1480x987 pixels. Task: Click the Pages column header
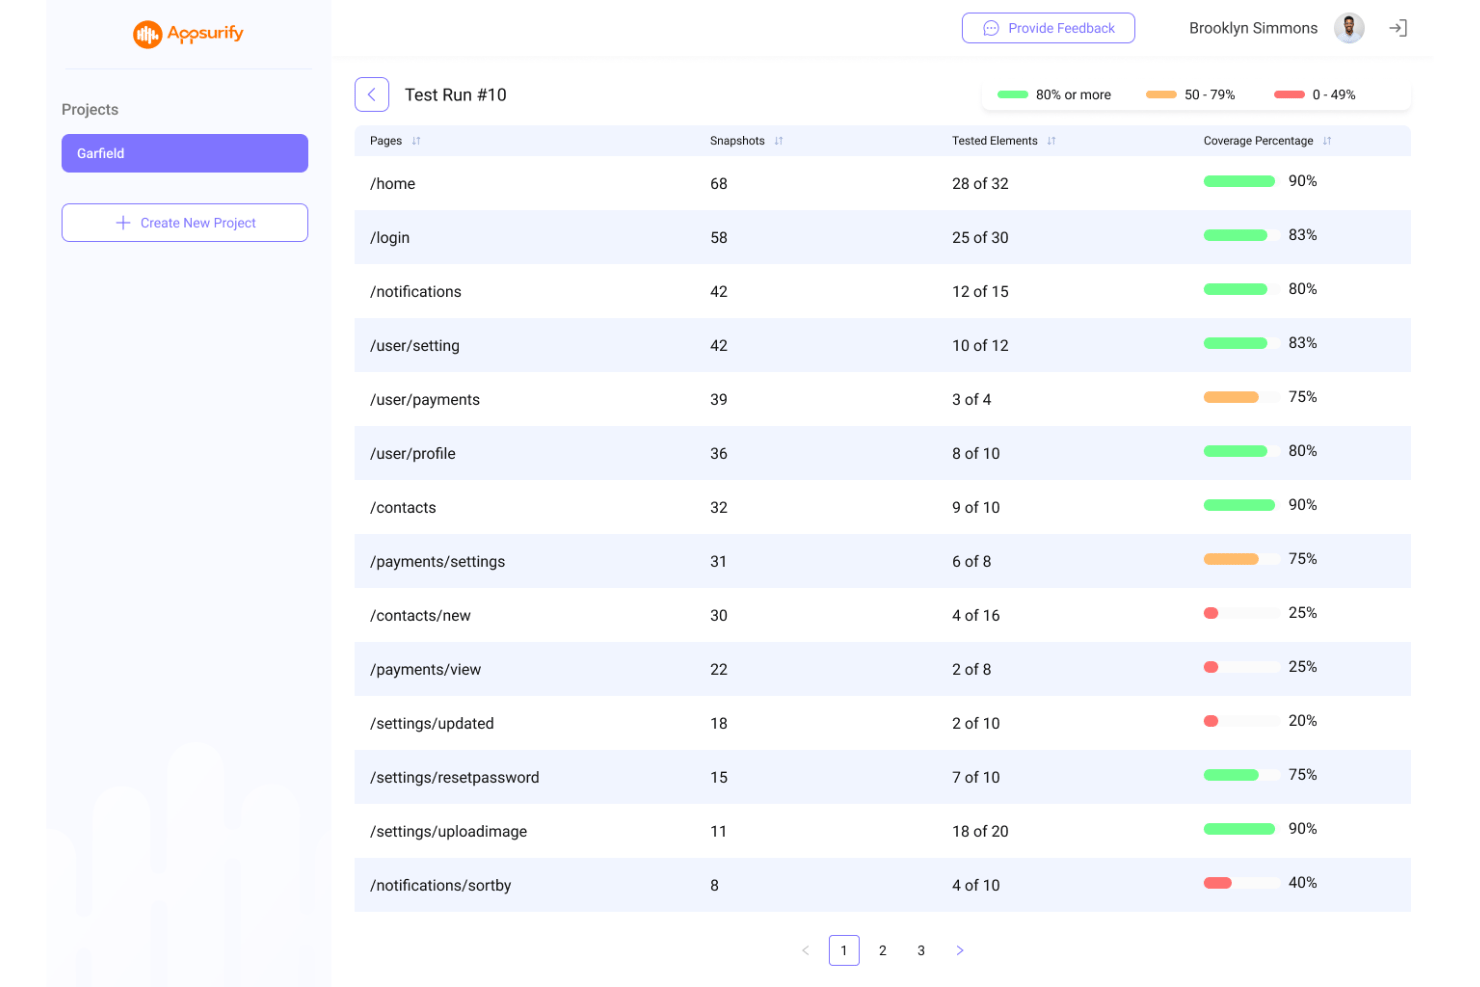386,141
